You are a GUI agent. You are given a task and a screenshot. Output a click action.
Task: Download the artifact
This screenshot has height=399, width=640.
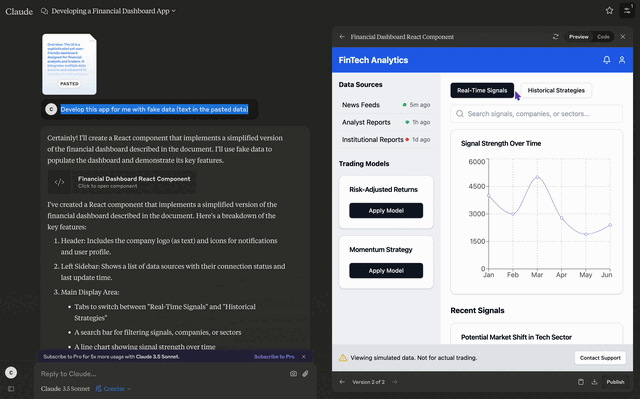[x=594, y=382]
